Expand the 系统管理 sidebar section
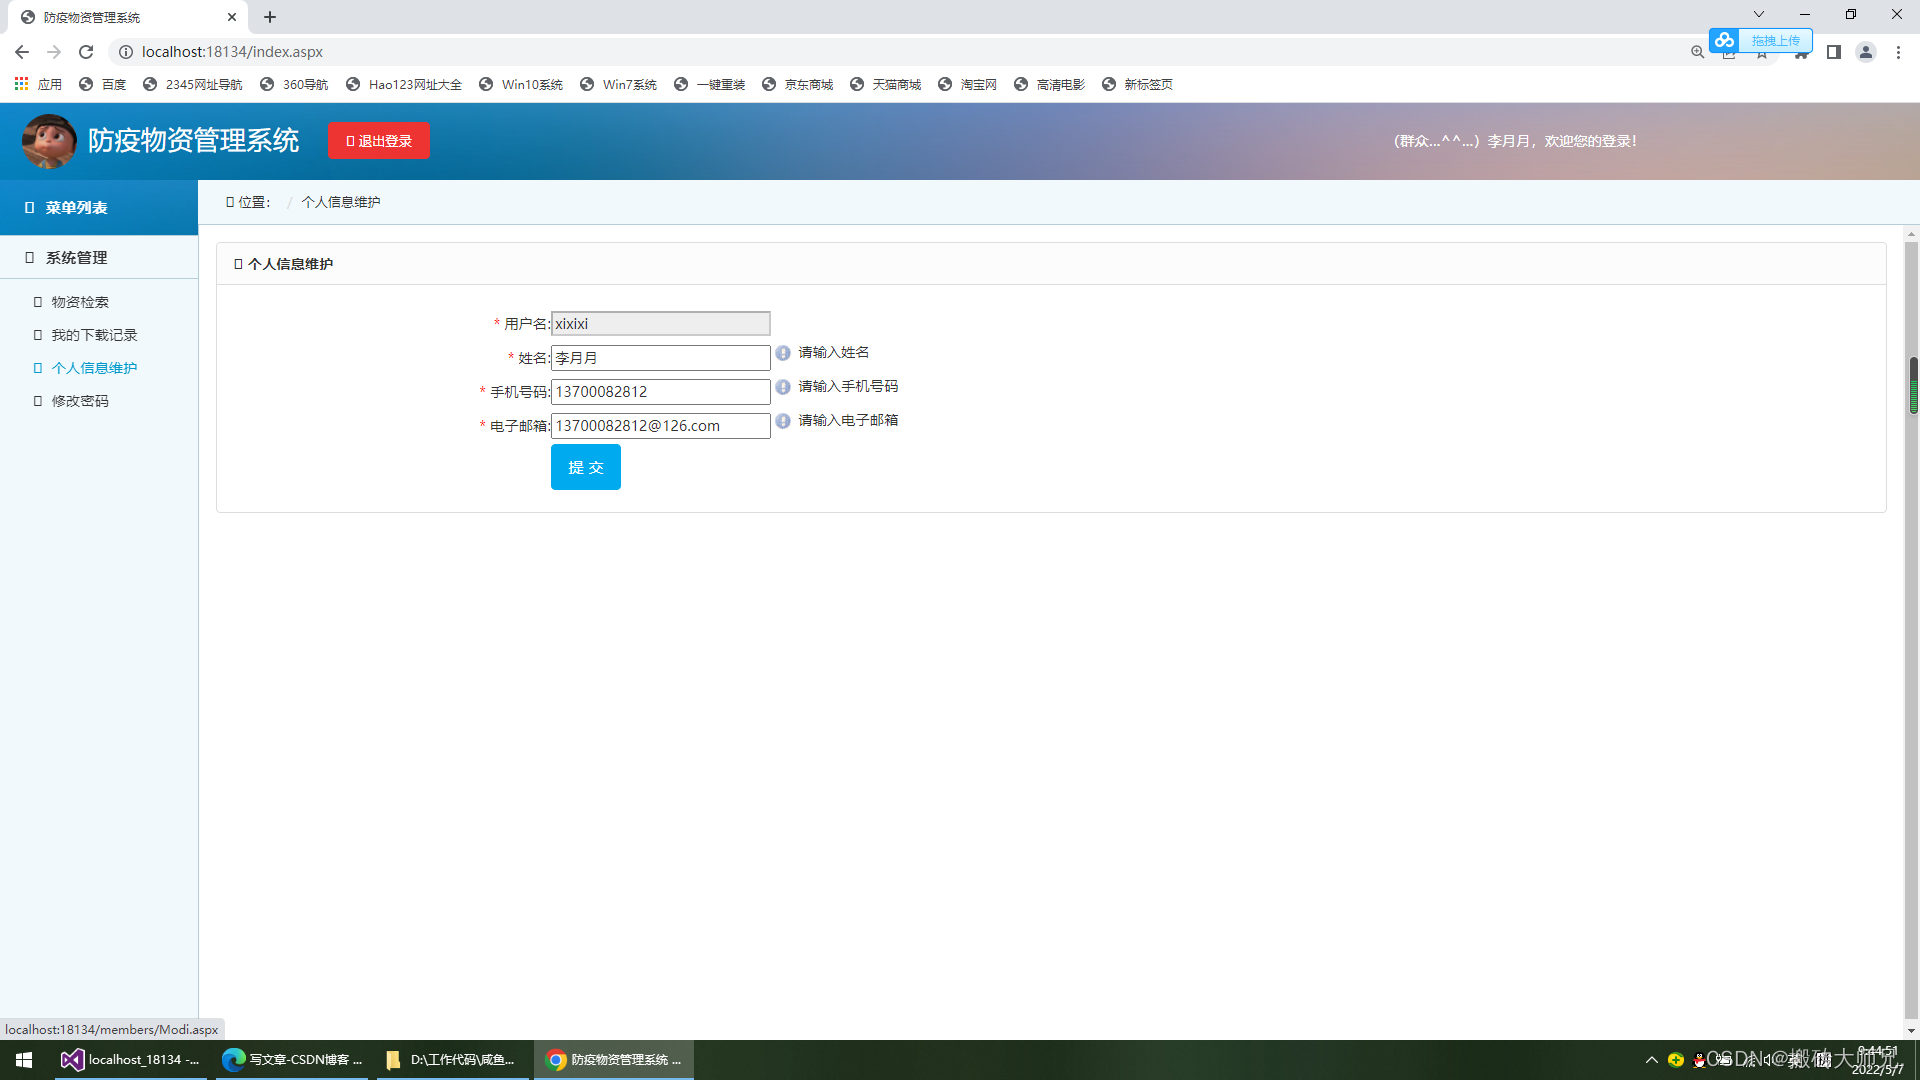The image size is (1920, 1080). point(76,258)
